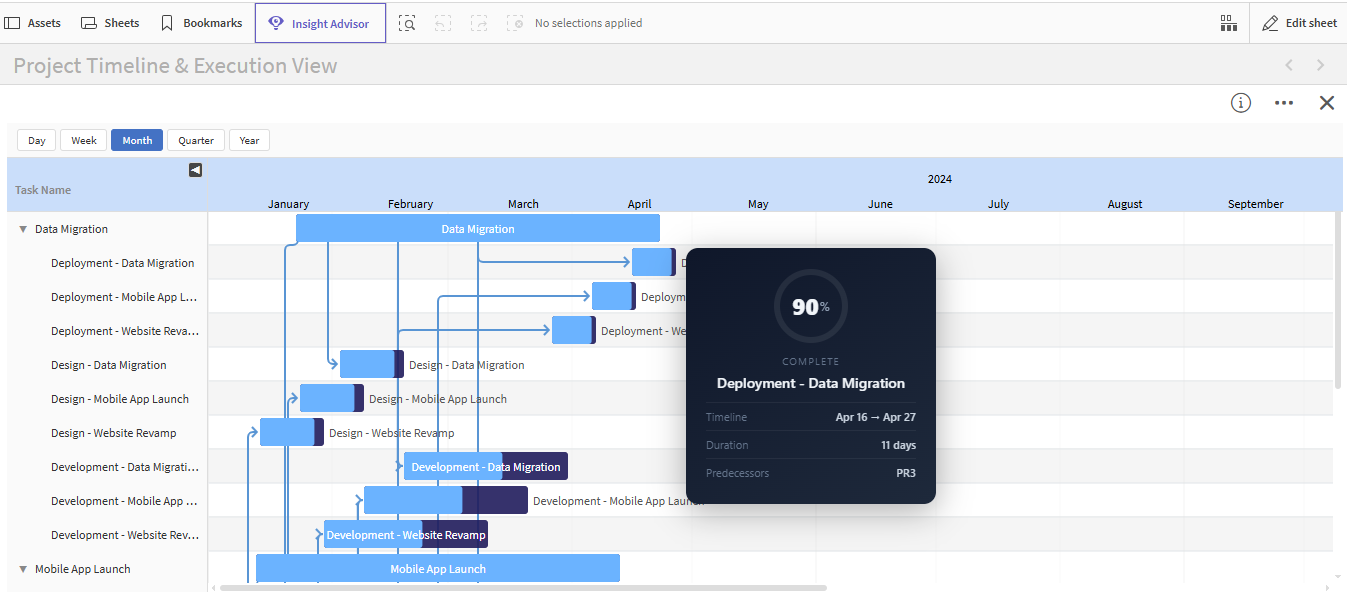This screenshot has height=592, width=1347.
Task: Click the step forward selection icon
Action: click(x=479, y=23)
